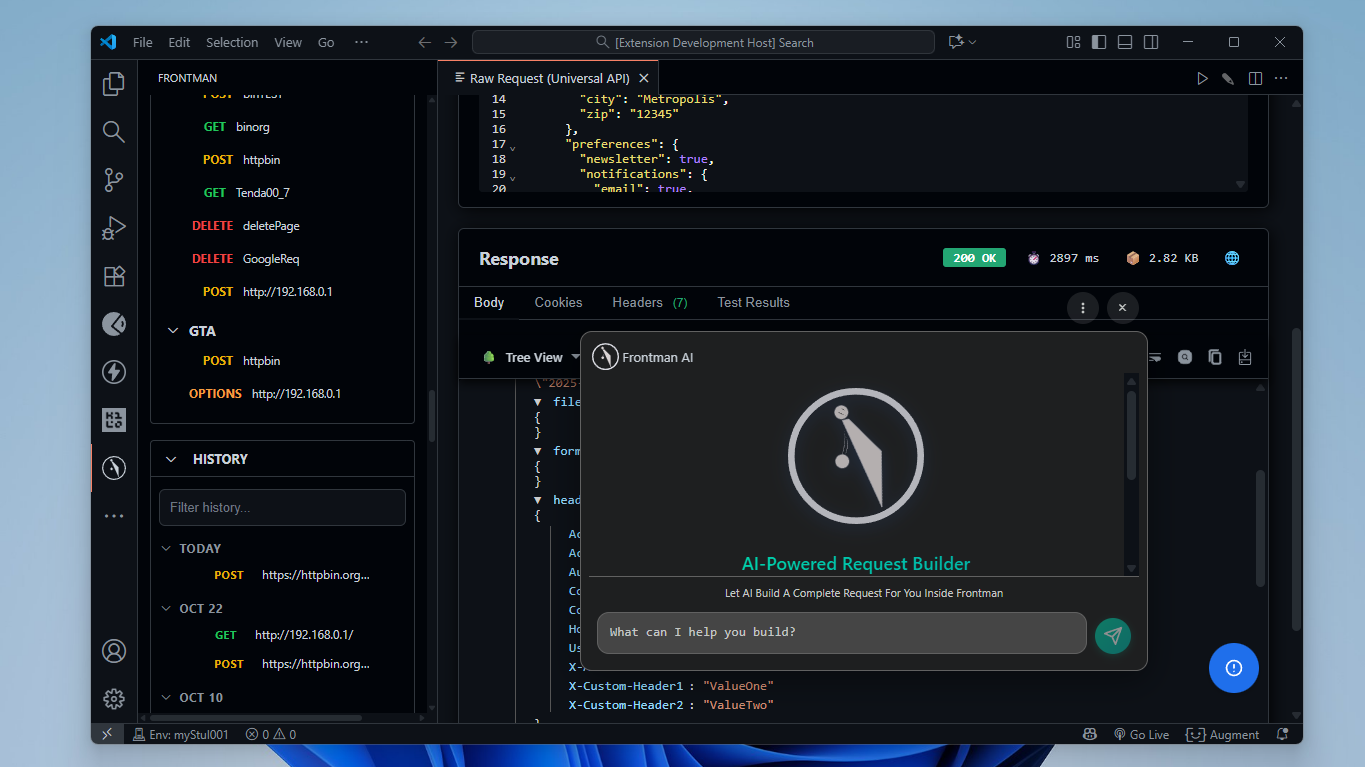Go back with the left arrow
Image resolution: width=1365 pixels, height=767 pixels.
[x=424, y=42]
